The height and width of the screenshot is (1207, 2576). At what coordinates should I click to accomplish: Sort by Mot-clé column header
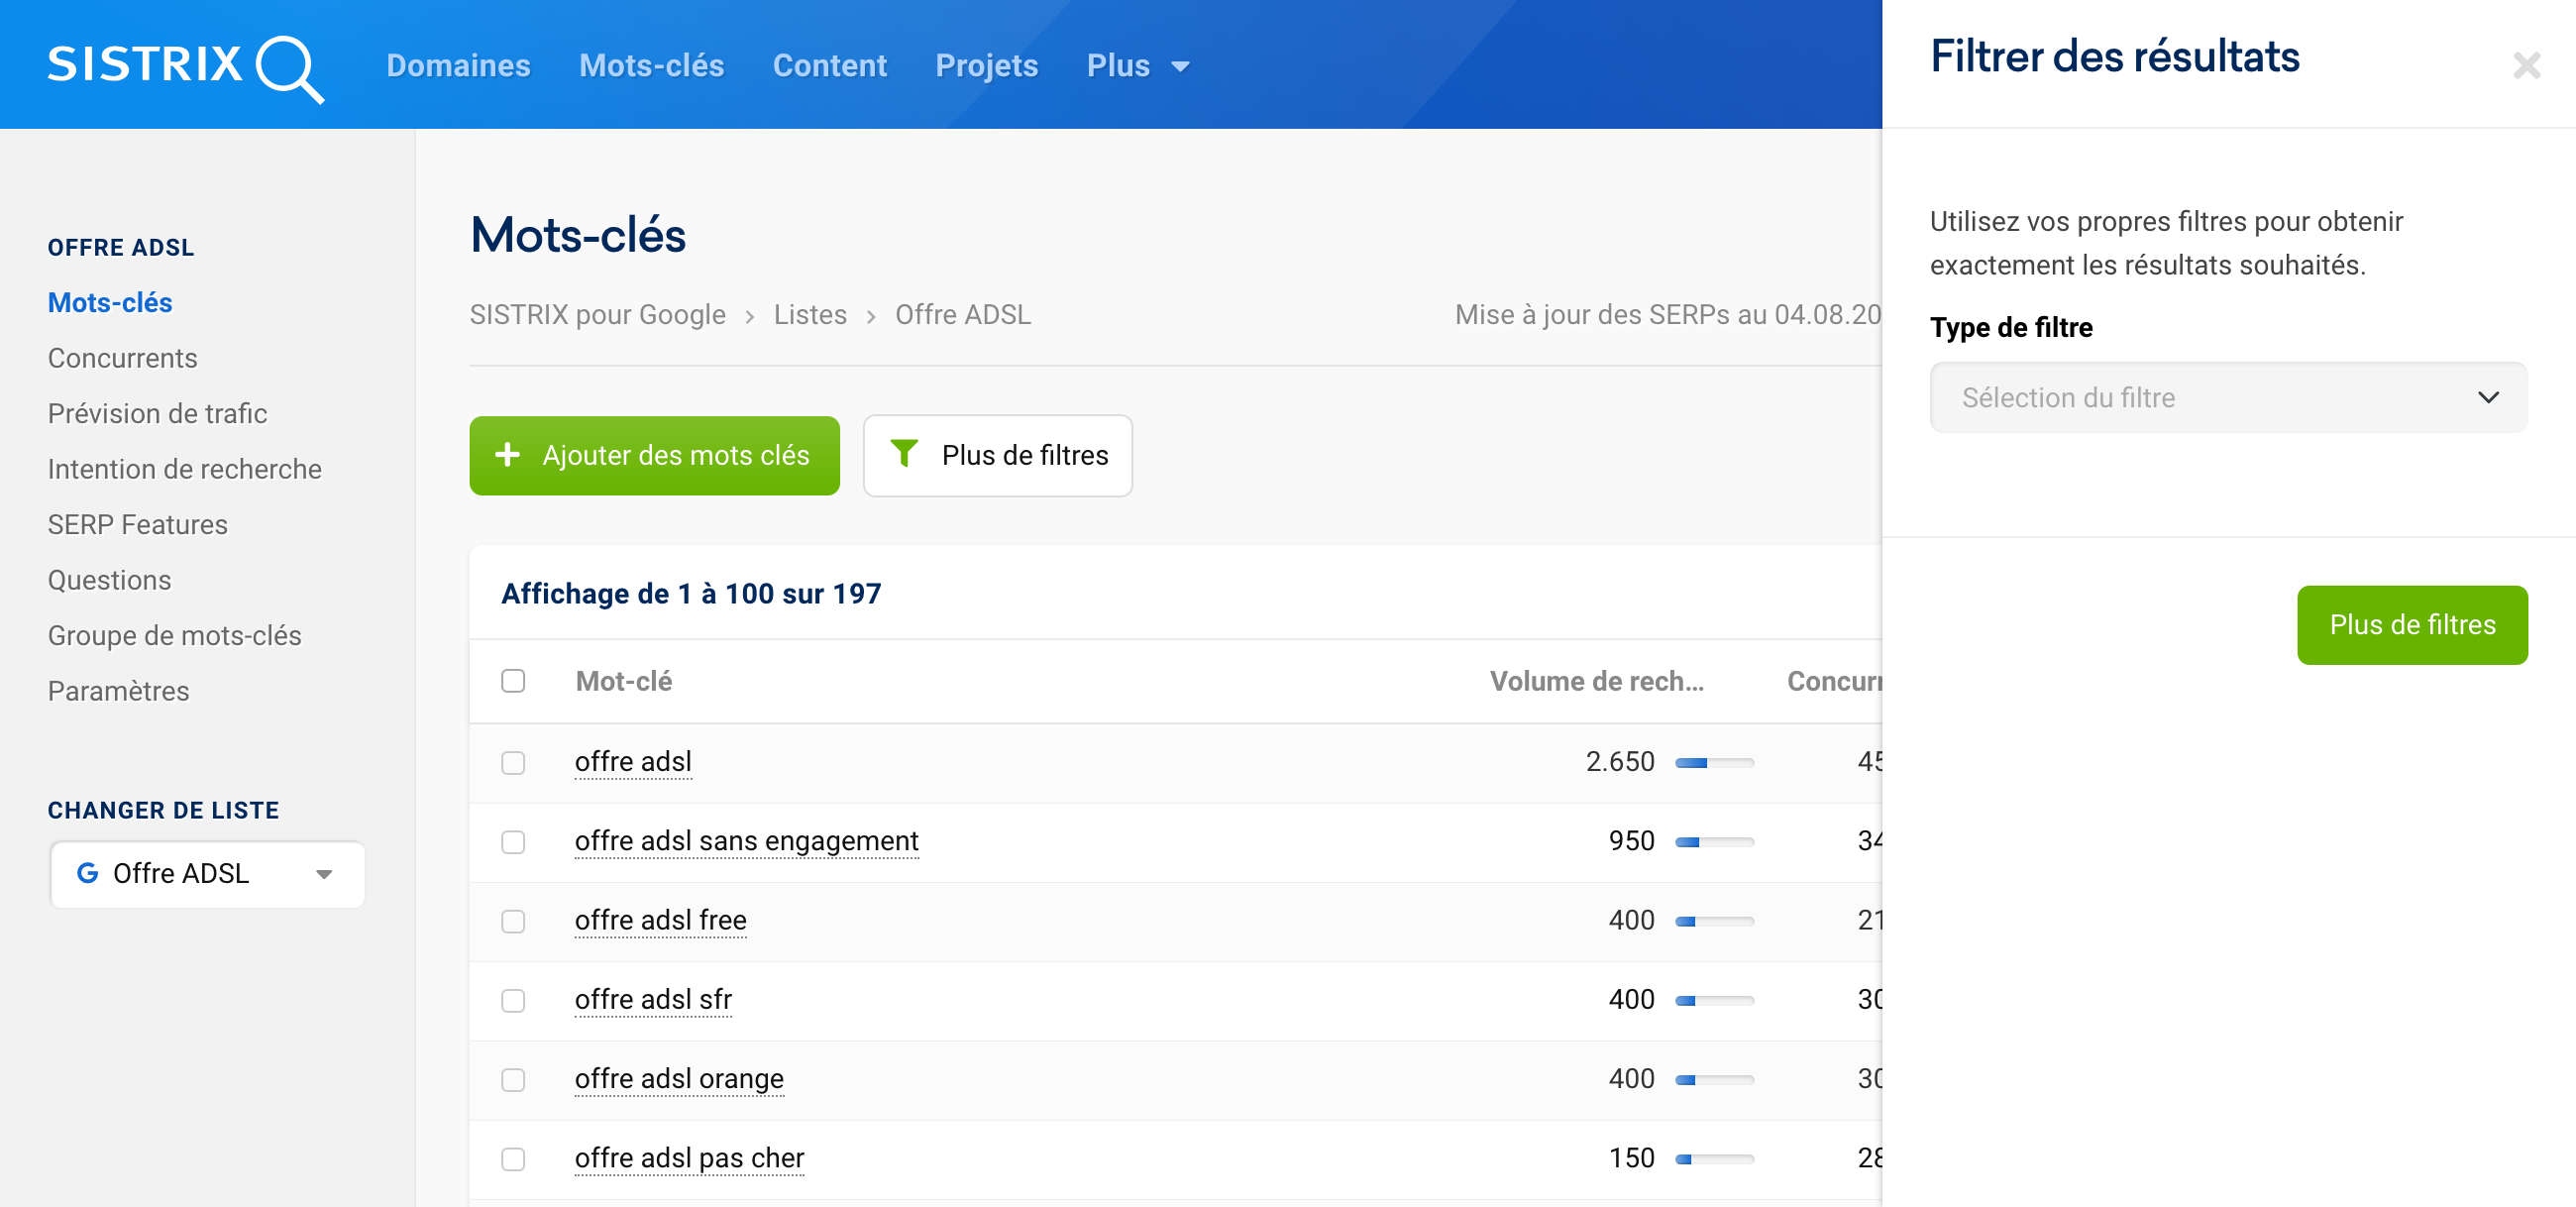click(624, 681)
